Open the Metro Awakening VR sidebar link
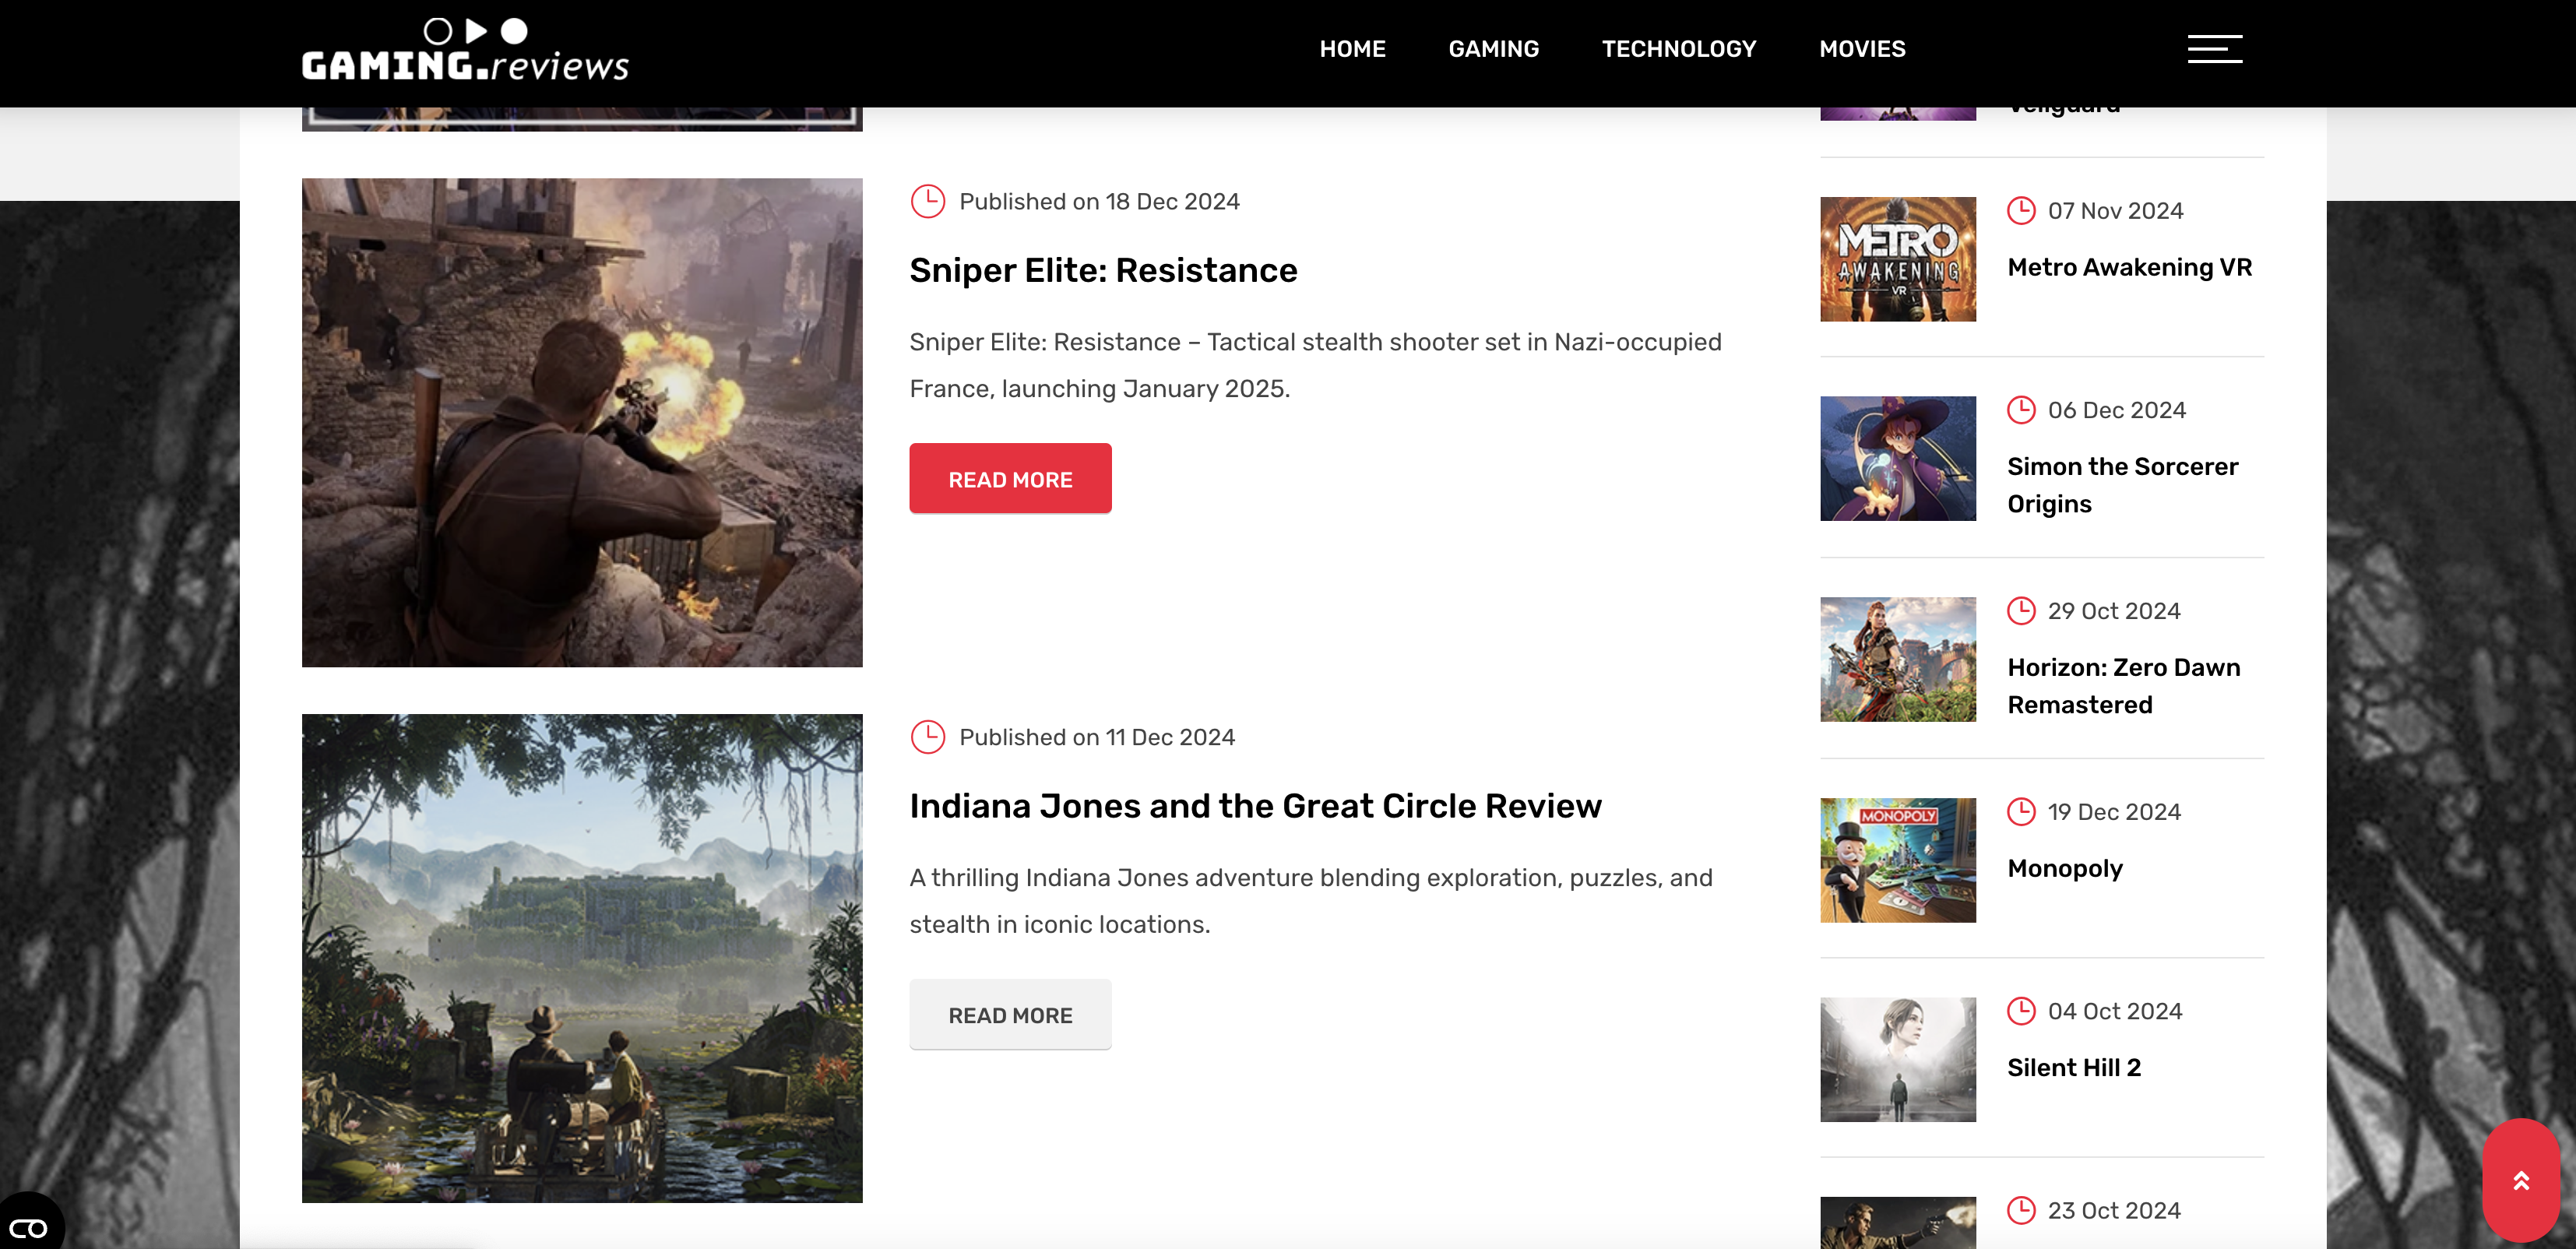This screenshot has width=2576, height=1249. [2129, 267]
